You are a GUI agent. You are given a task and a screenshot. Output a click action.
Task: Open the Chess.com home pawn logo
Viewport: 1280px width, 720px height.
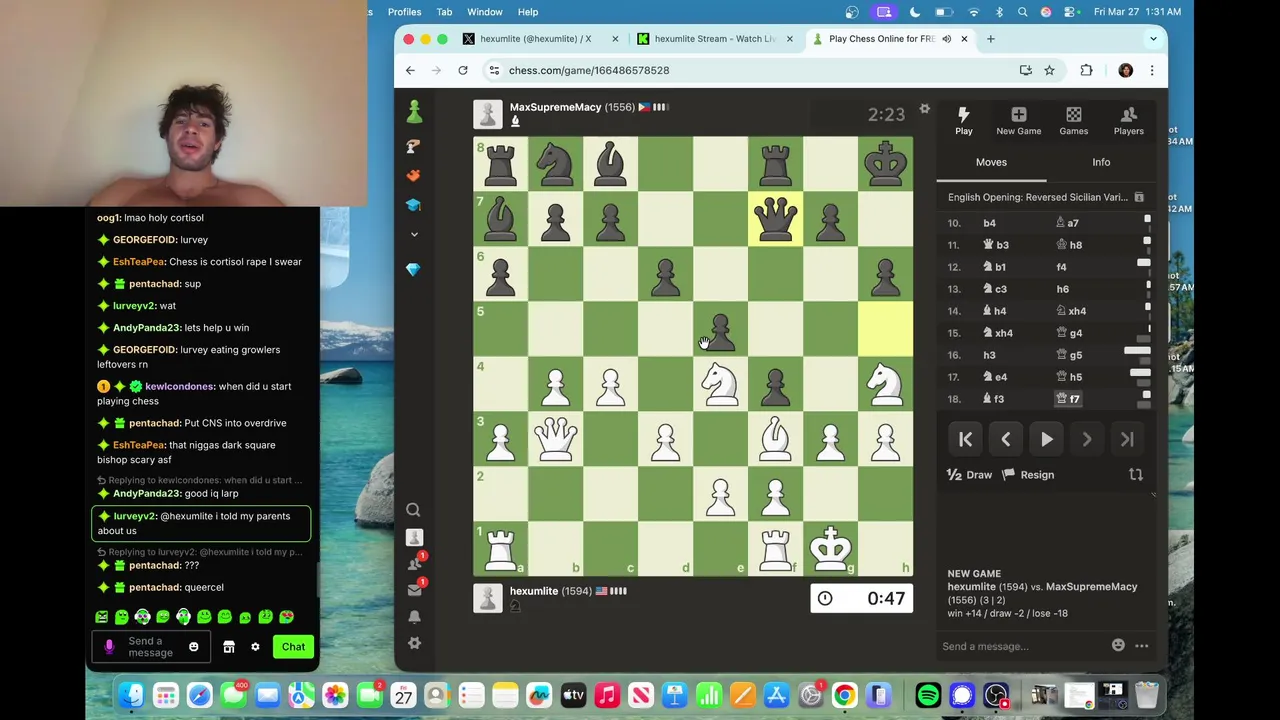[x=414, y=111]
